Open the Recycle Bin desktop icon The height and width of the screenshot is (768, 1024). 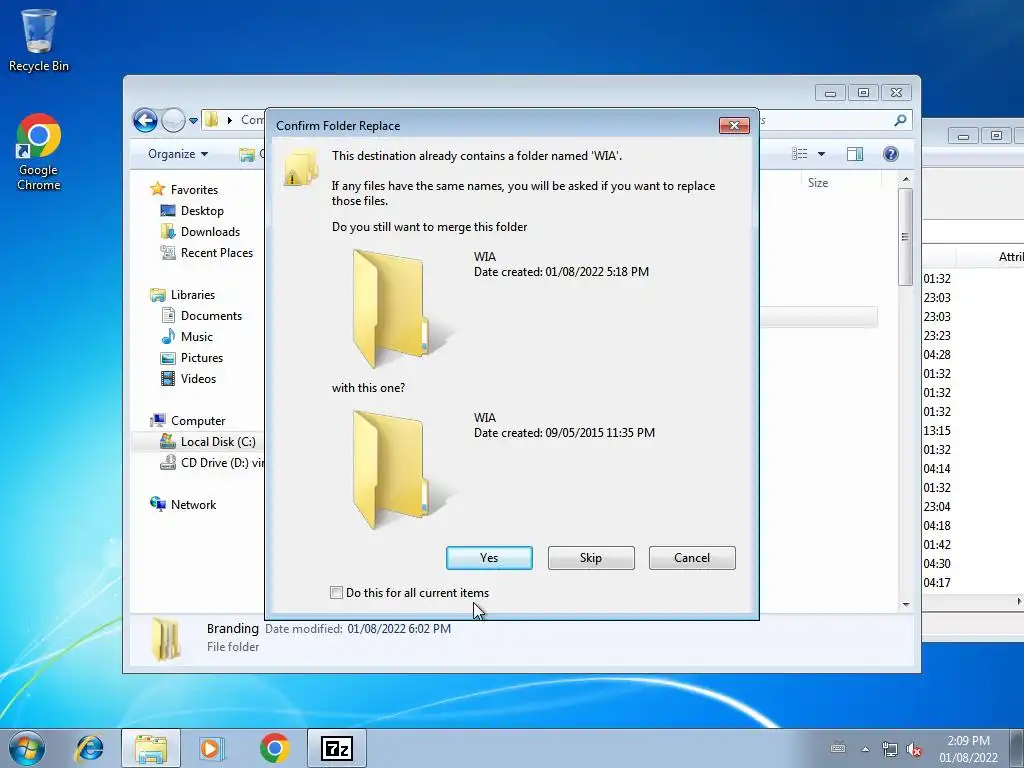(x=39, y=39)
